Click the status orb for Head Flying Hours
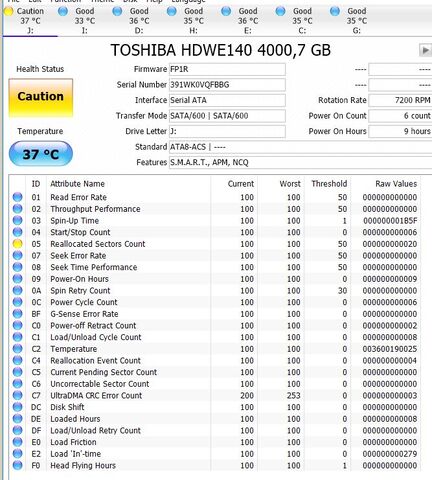 pyautogui.click(x=17, y=465)
